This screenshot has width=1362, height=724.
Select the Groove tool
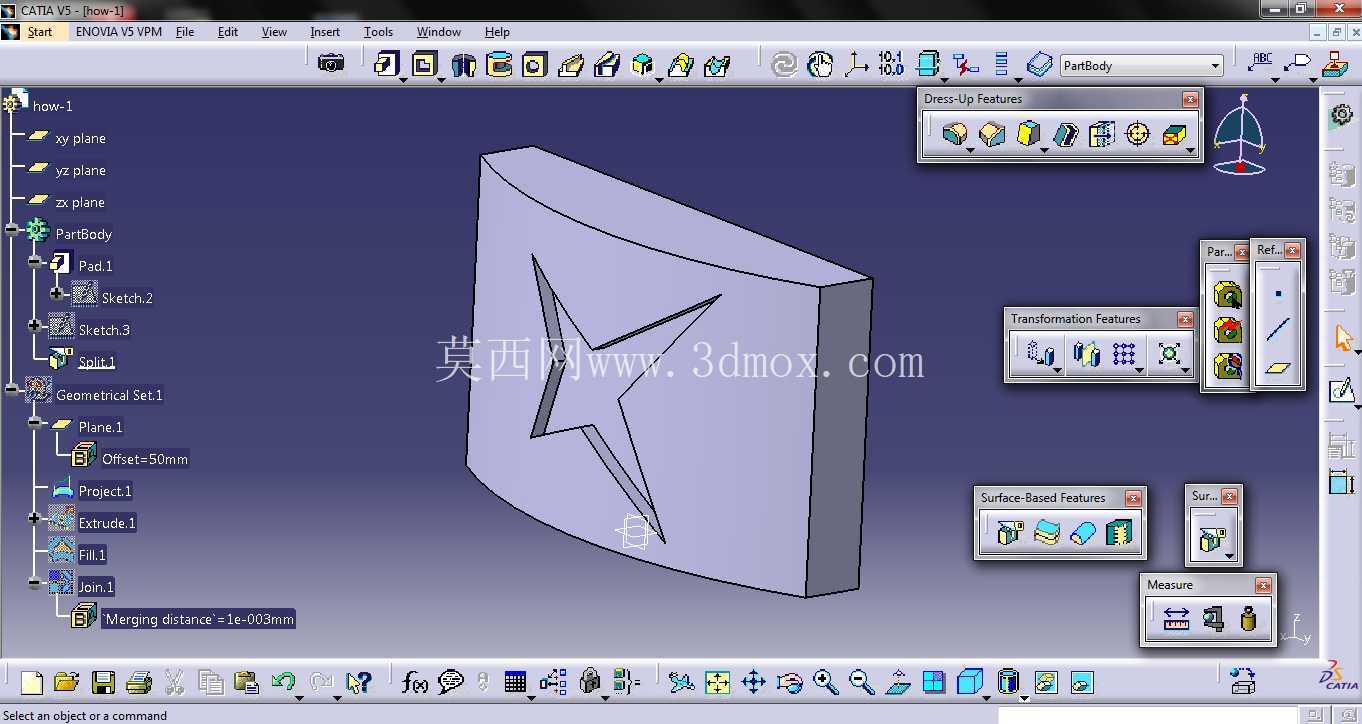[499, 65]
